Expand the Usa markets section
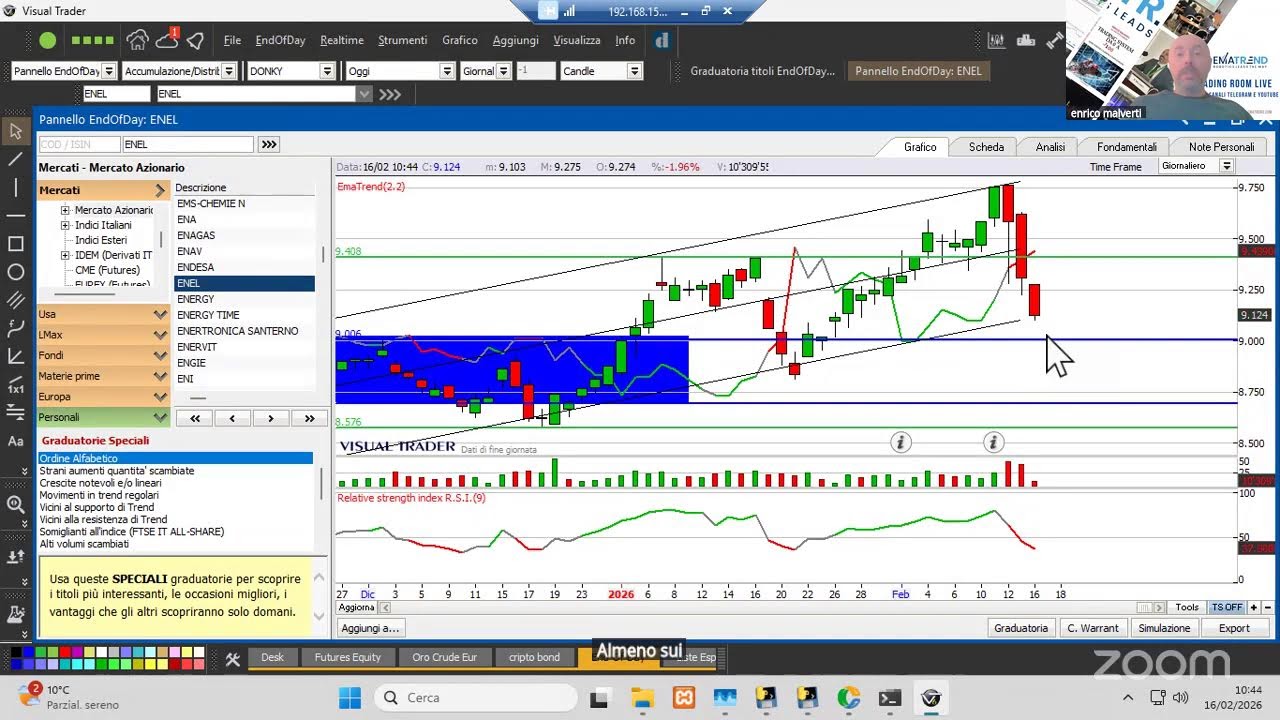 pos(102,314)
